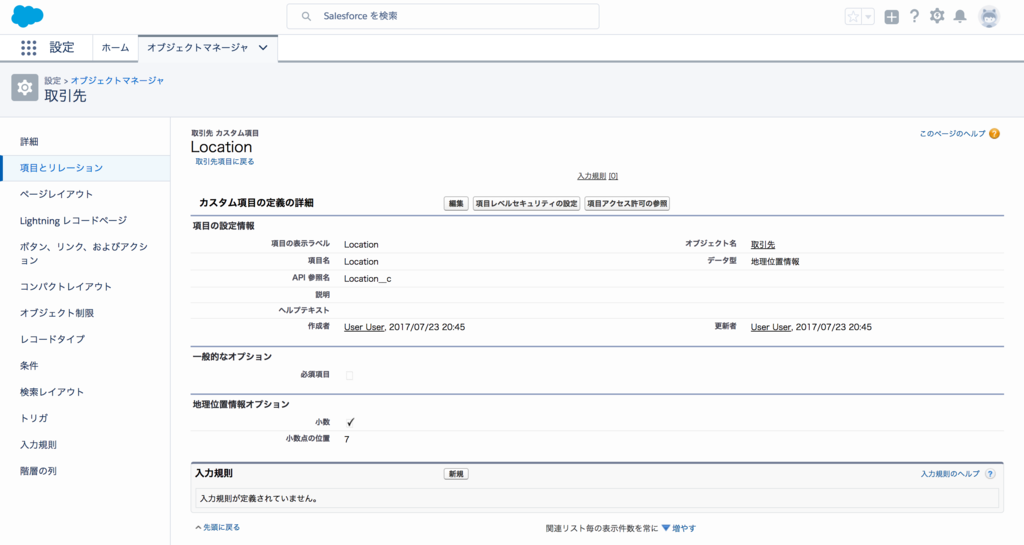Click 項目レベルセキュリティの設定 button

[x=526, y=204]
